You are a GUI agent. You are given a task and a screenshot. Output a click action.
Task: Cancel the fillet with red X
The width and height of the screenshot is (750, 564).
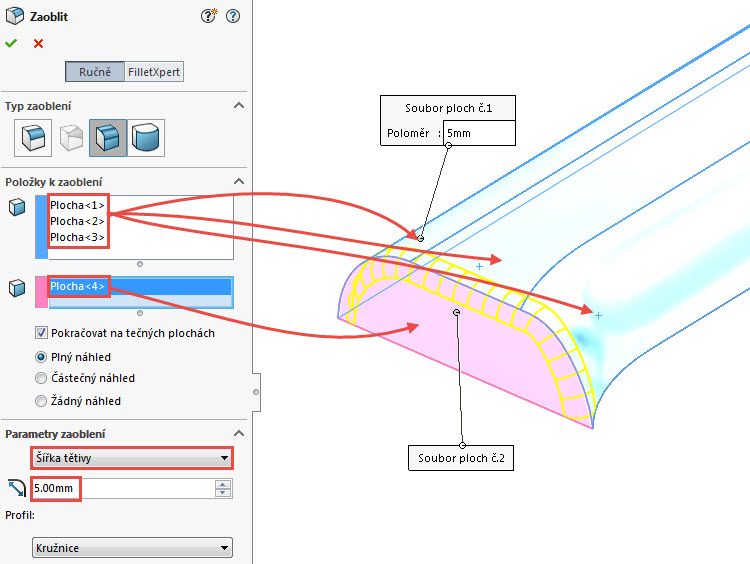click(x=38, y=44)
